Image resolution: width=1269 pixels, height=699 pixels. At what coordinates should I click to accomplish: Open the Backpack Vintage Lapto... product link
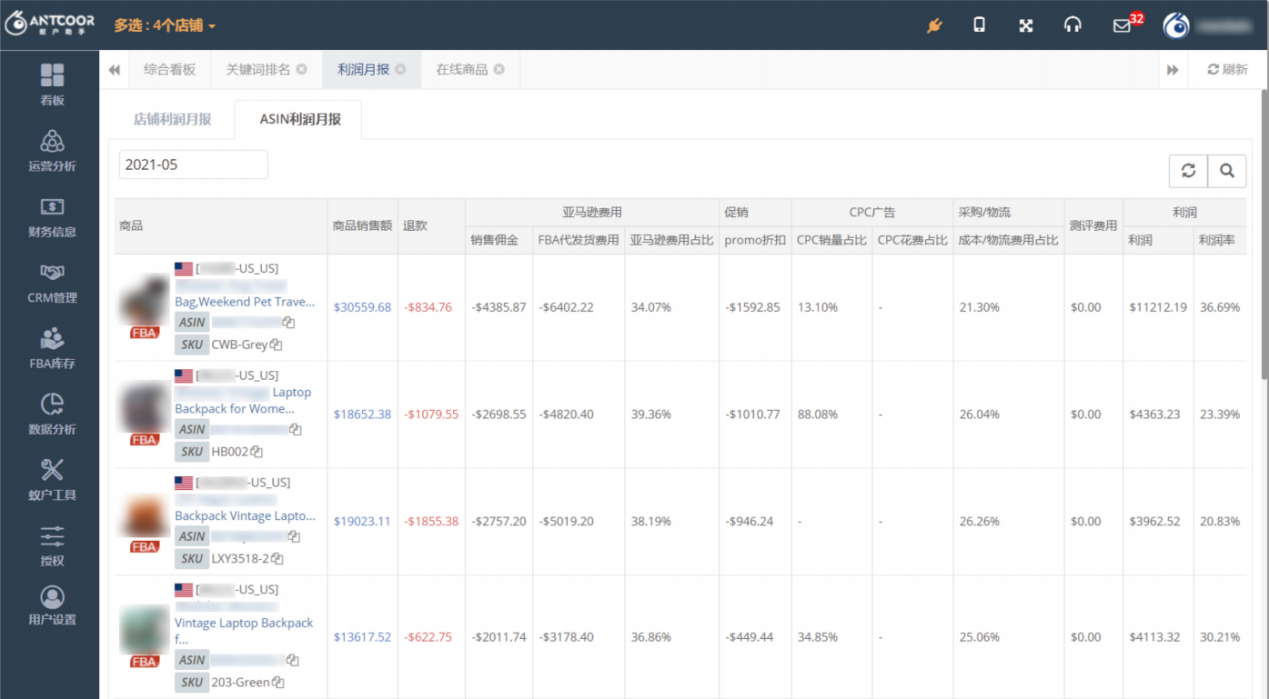coord(244,516)
